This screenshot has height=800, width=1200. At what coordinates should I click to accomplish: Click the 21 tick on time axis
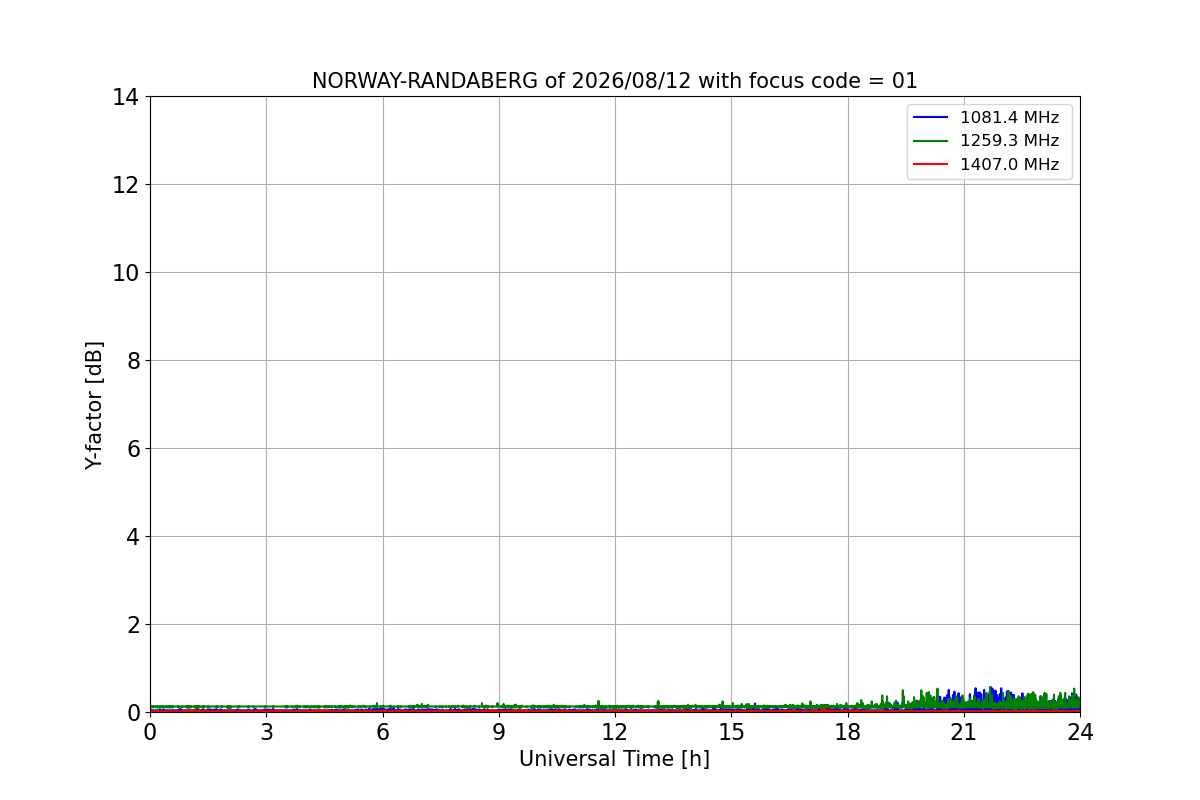pos(964,732)
